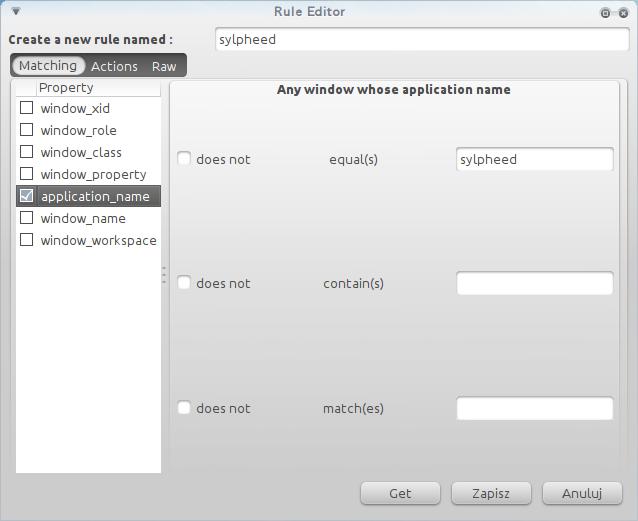Select the window_workspace row text

point(98,241)
